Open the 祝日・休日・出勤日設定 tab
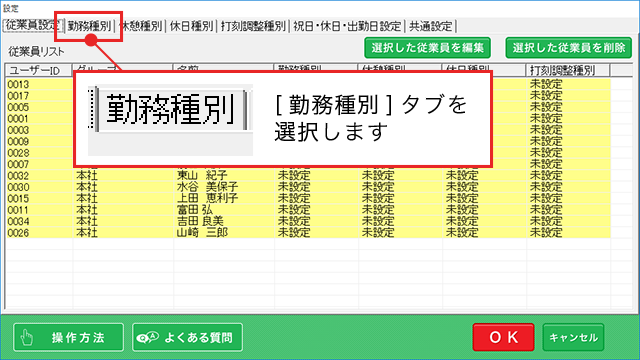The width and height of the screenshot is (640, 360). [347, 26]
